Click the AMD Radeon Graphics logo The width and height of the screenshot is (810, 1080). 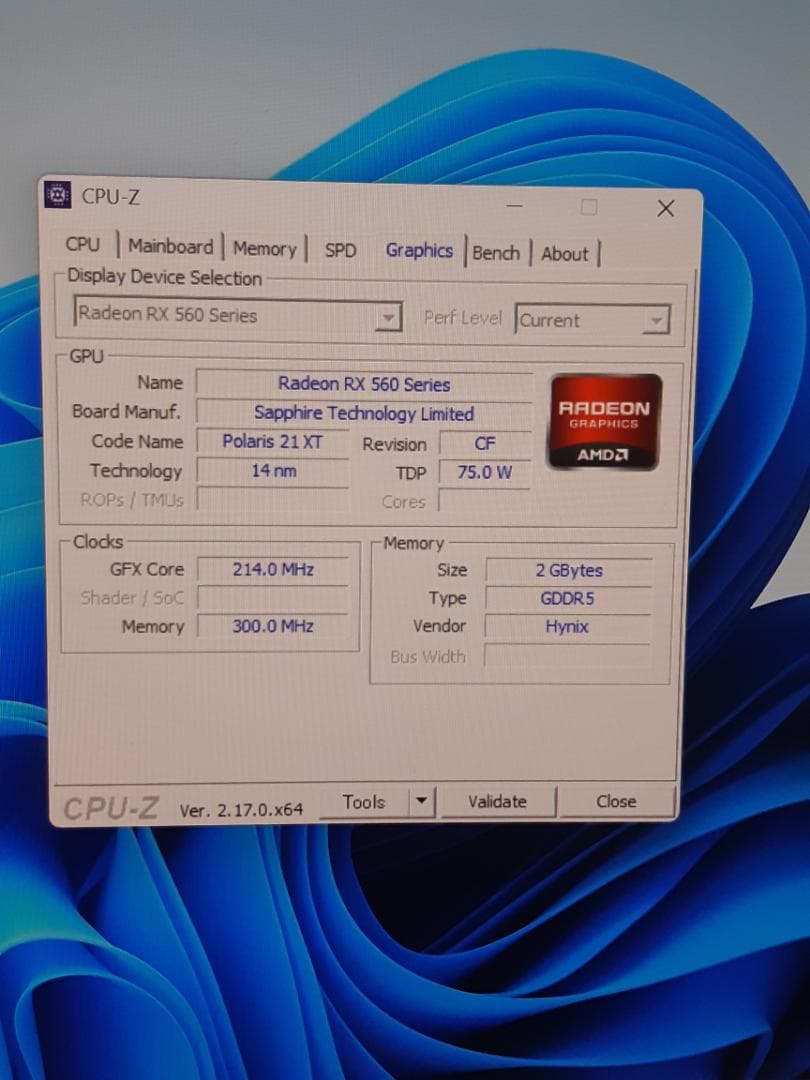tap(603, 421)
